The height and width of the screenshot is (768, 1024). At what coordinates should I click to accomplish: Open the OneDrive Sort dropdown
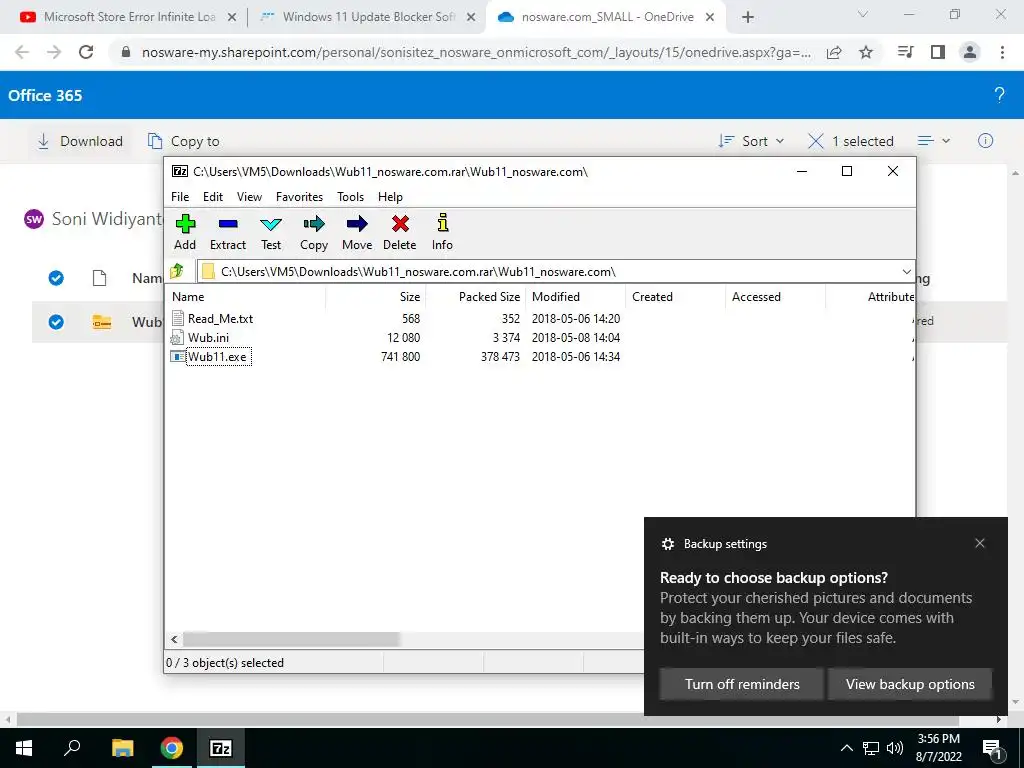point(751,141)
